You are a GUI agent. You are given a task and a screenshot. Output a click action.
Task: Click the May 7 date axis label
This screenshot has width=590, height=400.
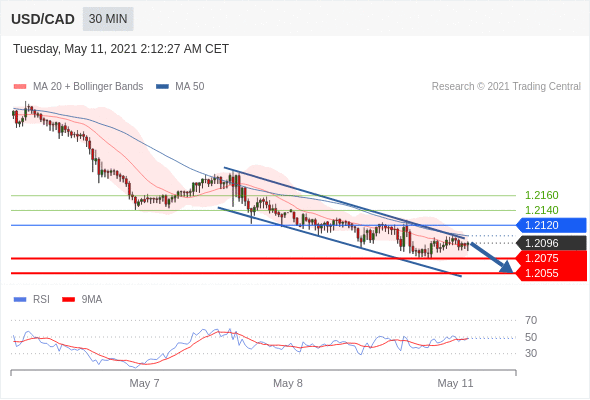(x=144, y=383)
